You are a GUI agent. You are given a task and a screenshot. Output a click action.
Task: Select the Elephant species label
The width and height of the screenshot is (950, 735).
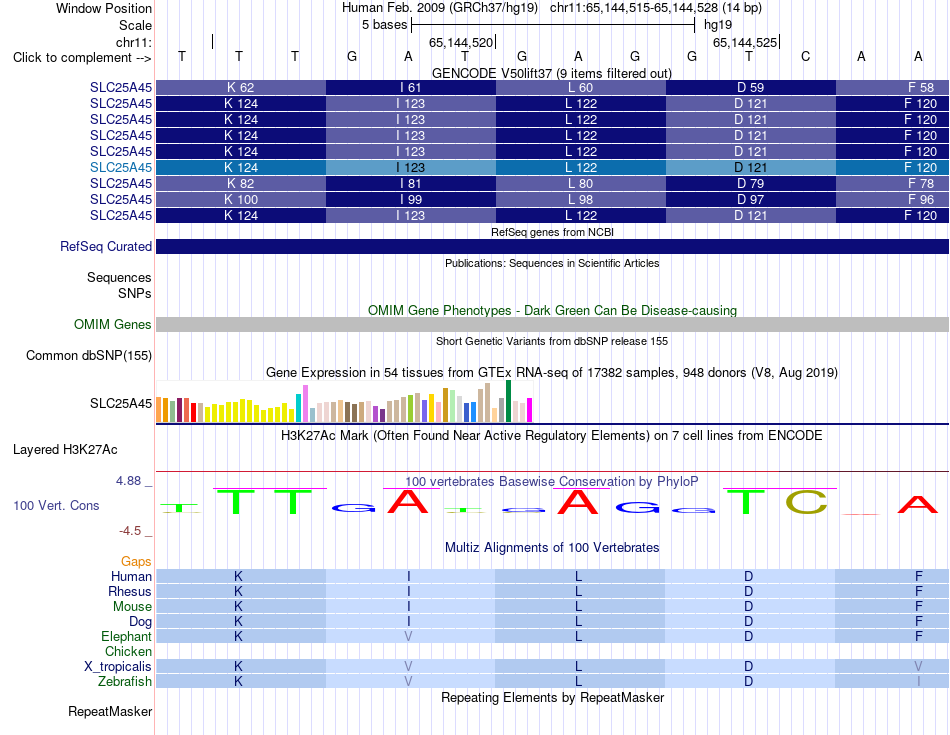click(x=127, y=637)
